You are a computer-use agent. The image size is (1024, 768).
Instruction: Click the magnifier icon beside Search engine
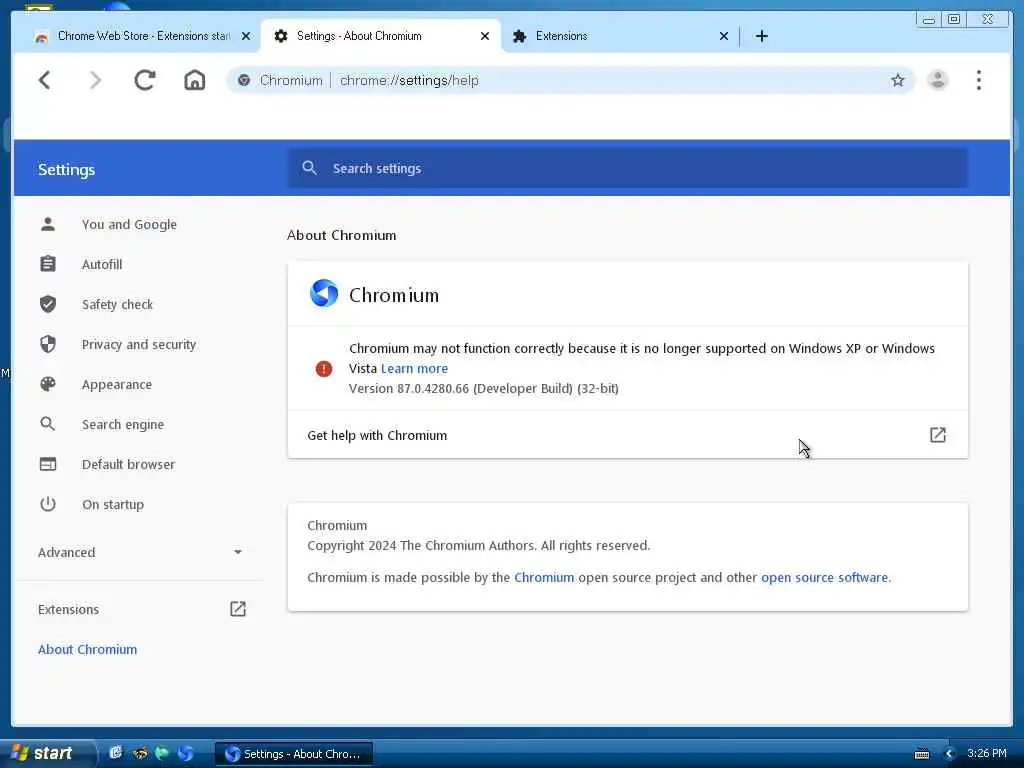[x=48, y=424]
